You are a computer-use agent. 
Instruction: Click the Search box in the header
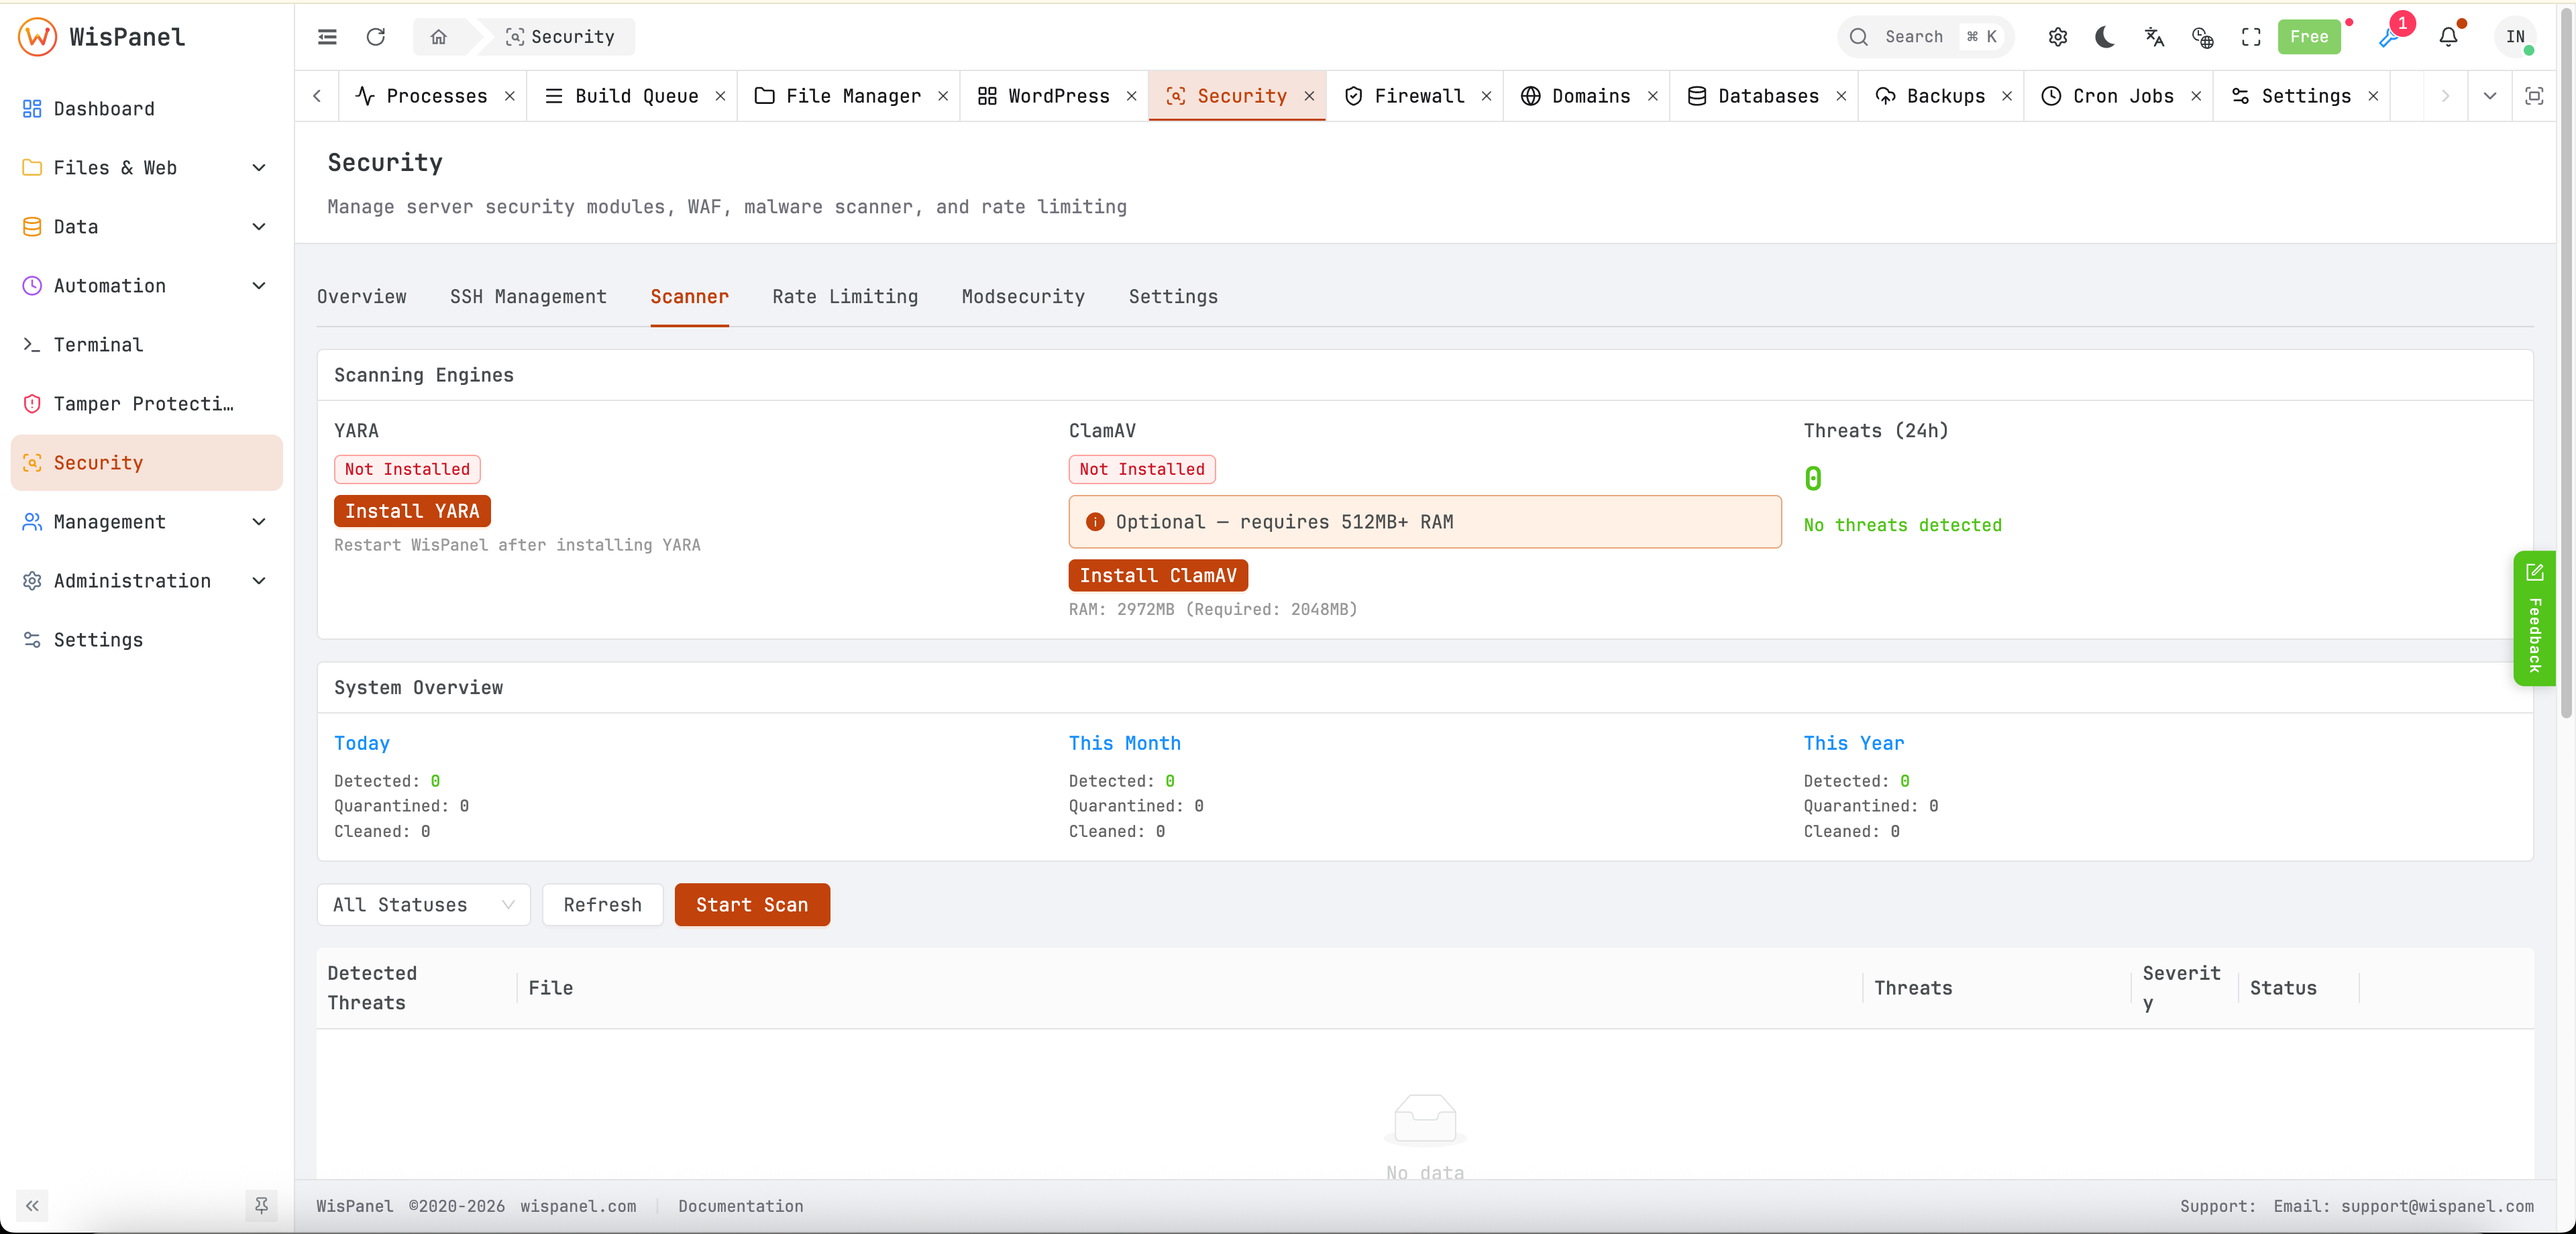point(1925,37)
